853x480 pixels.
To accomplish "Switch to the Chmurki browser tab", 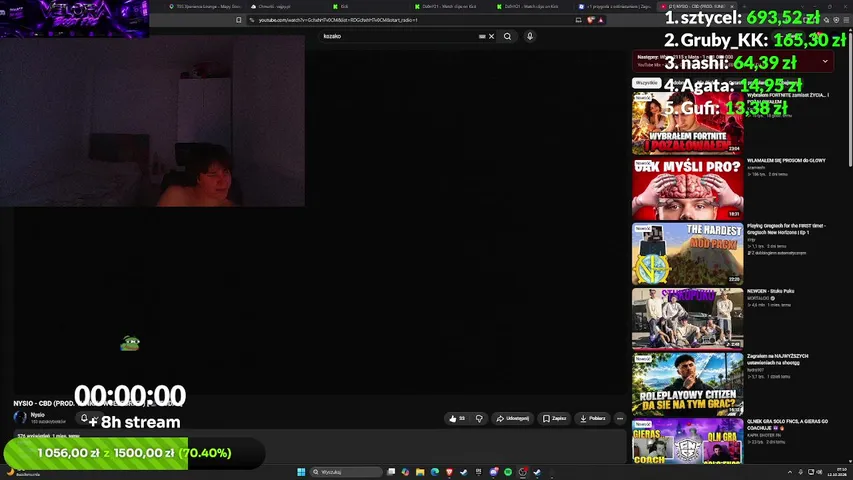I will 287,7.
